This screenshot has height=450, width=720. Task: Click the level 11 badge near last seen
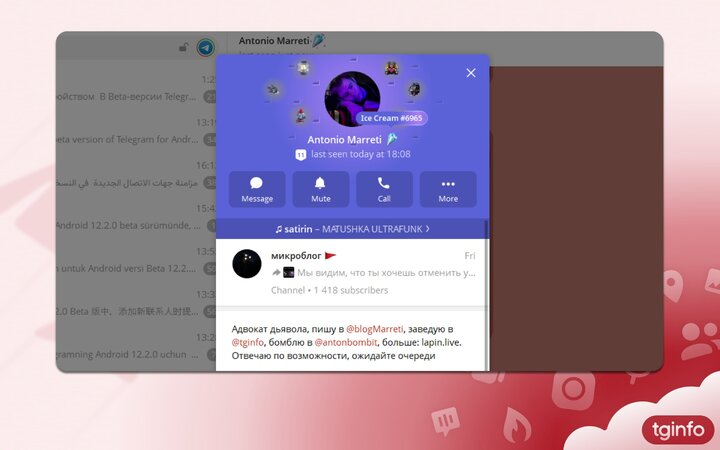coord(300,155)
